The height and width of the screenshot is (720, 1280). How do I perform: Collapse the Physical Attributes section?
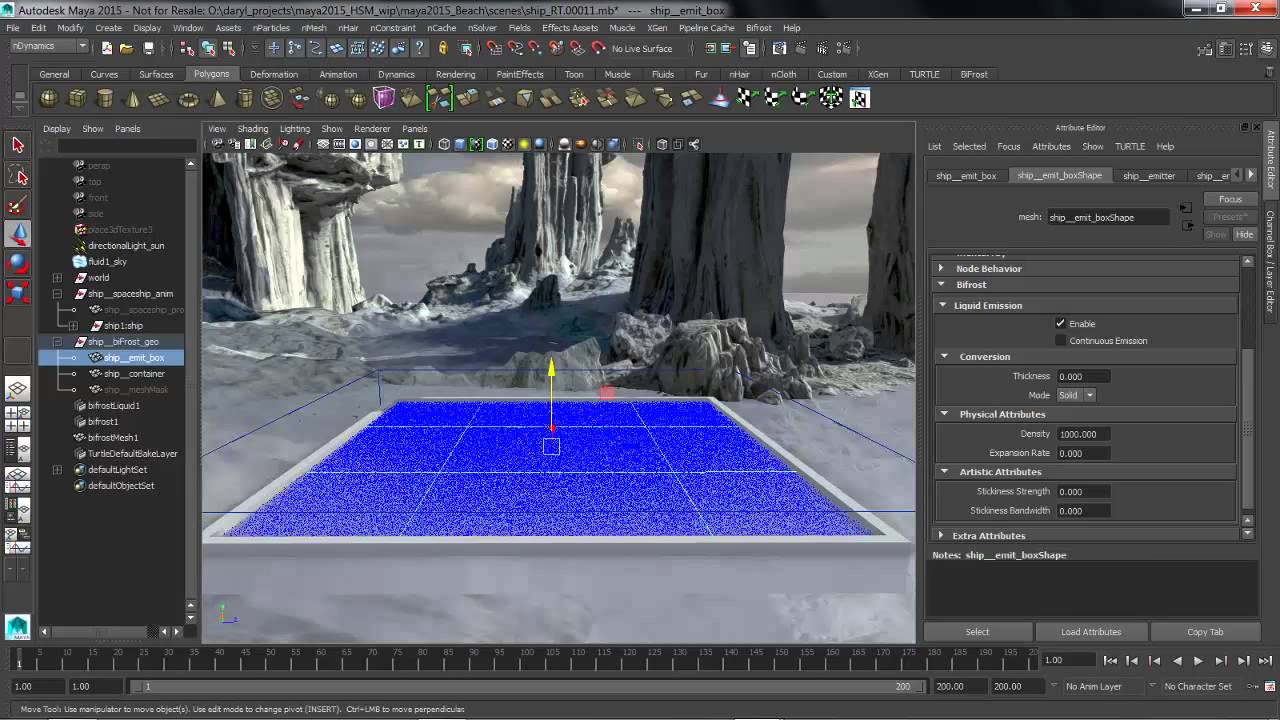(944, 414)
